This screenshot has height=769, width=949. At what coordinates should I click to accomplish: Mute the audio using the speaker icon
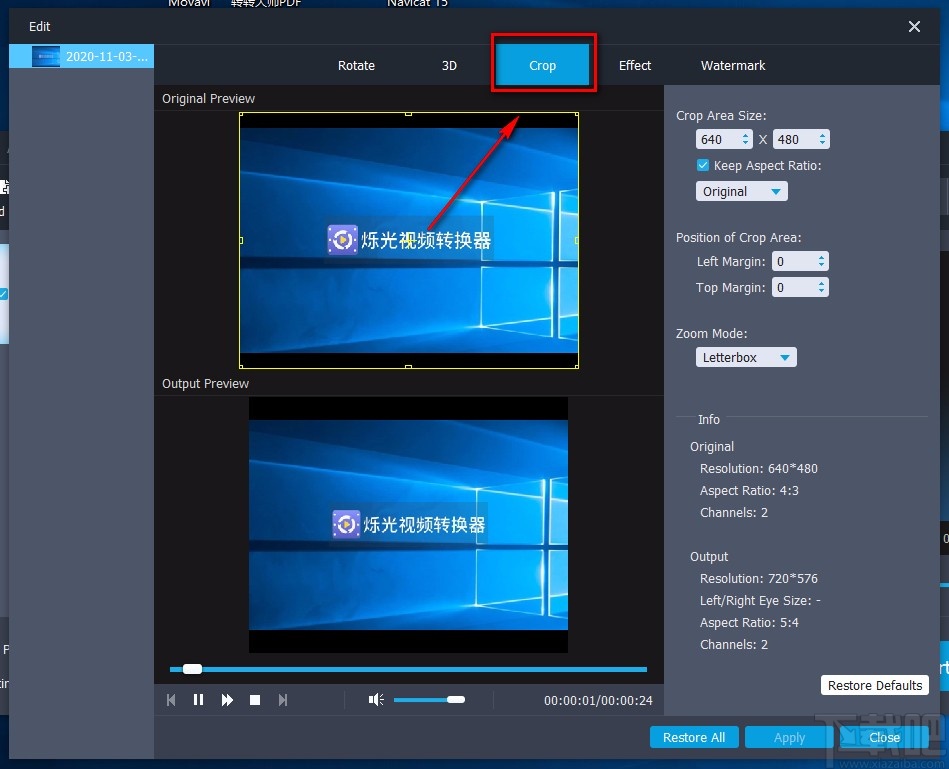click(376, 699)
